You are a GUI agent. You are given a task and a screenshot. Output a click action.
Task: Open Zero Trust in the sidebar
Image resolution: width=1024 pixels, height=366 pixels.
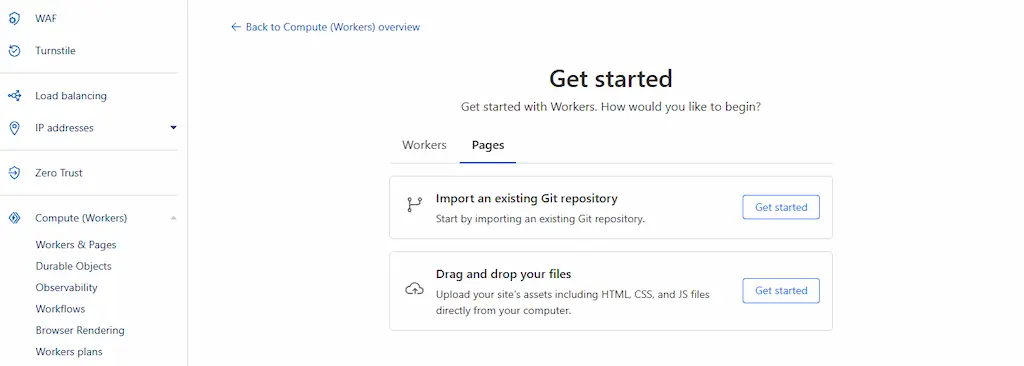pyautogui.click(x=59, y=173)
